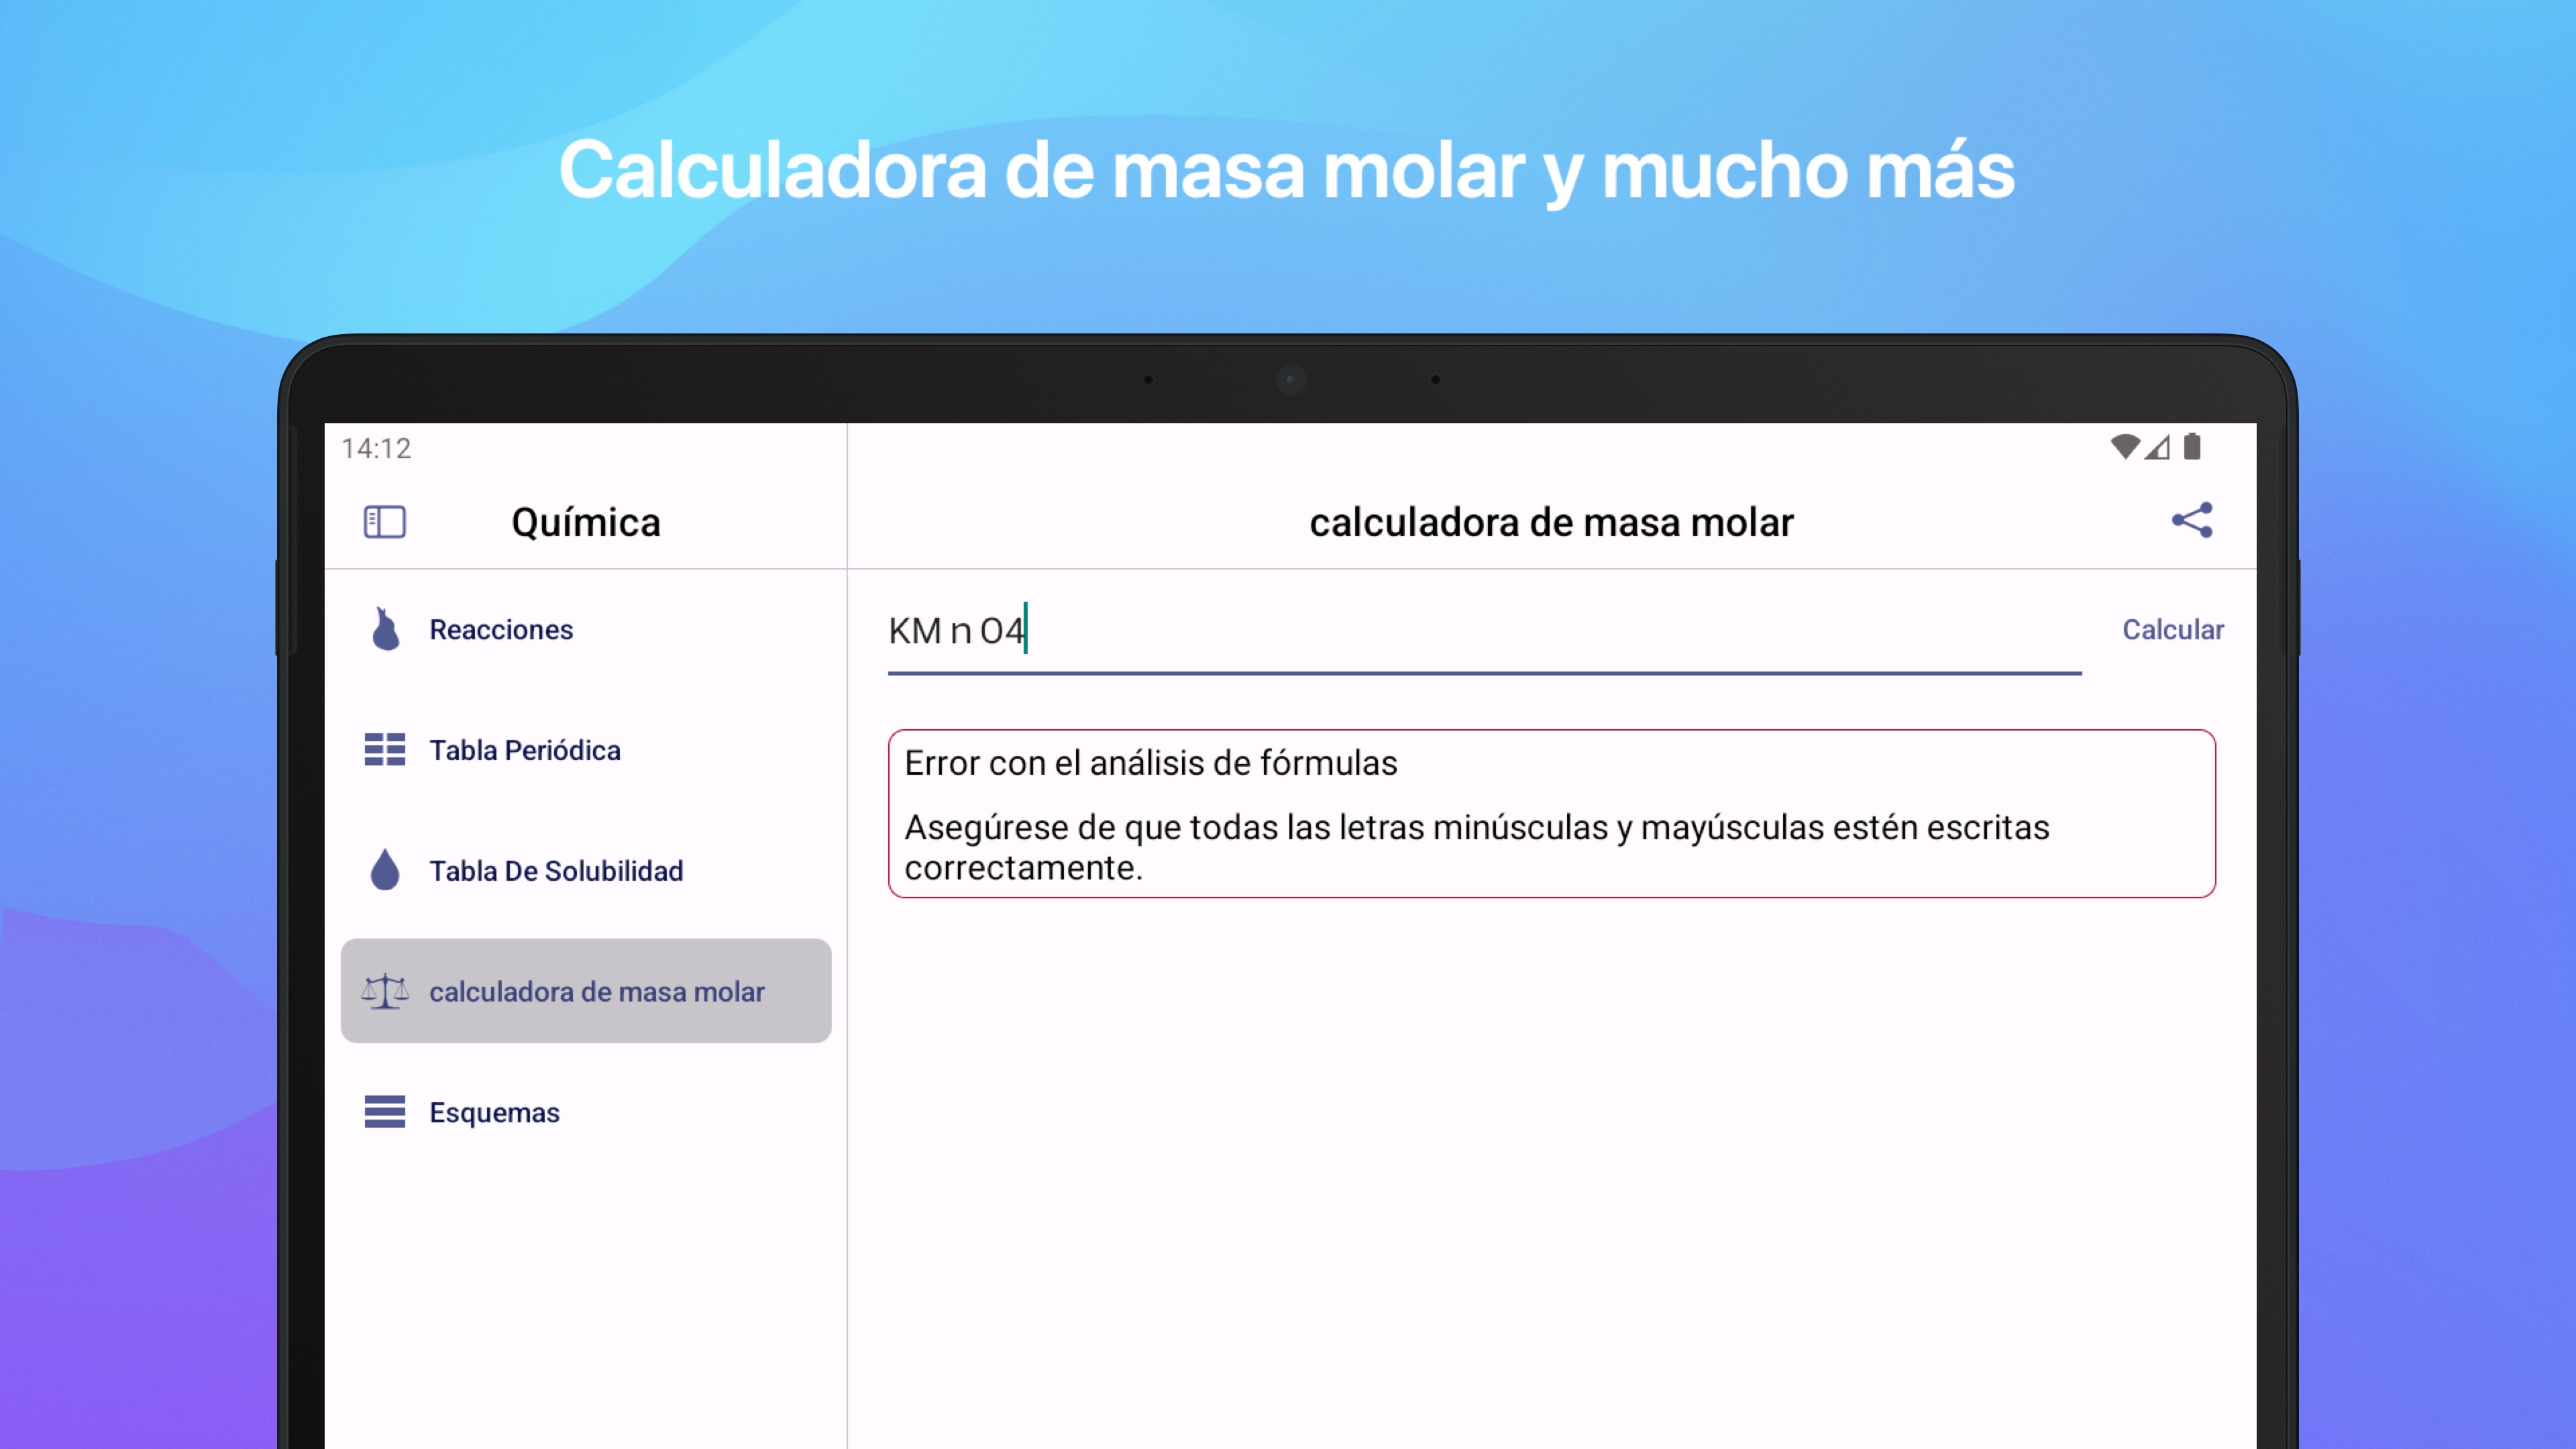Click the 'Asegúrese de que todas las letras' hint
Viewport: 2576px width, 1449px height.
pyautogui.click(x=1477, y=847)
